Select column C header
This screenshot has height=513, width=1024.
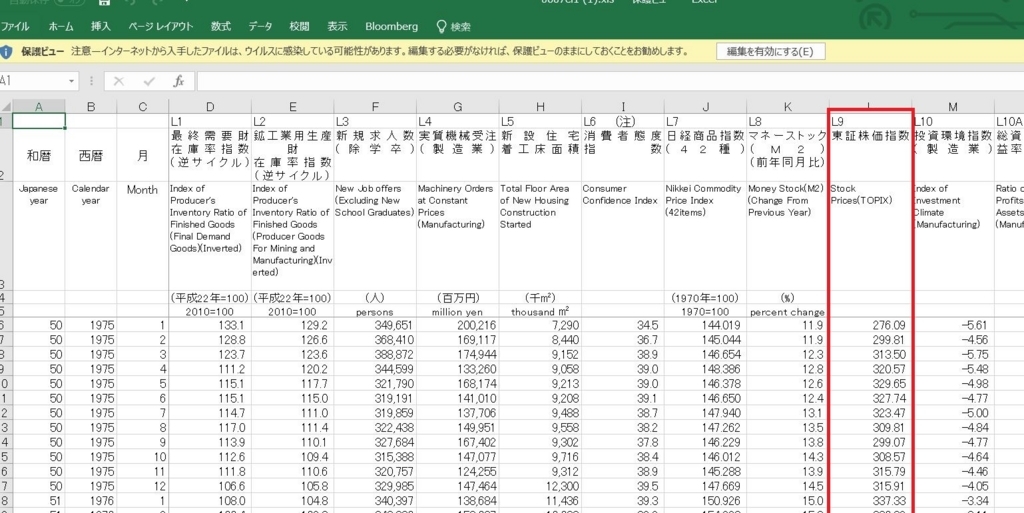pyautogui.click(x=142, y=106)
